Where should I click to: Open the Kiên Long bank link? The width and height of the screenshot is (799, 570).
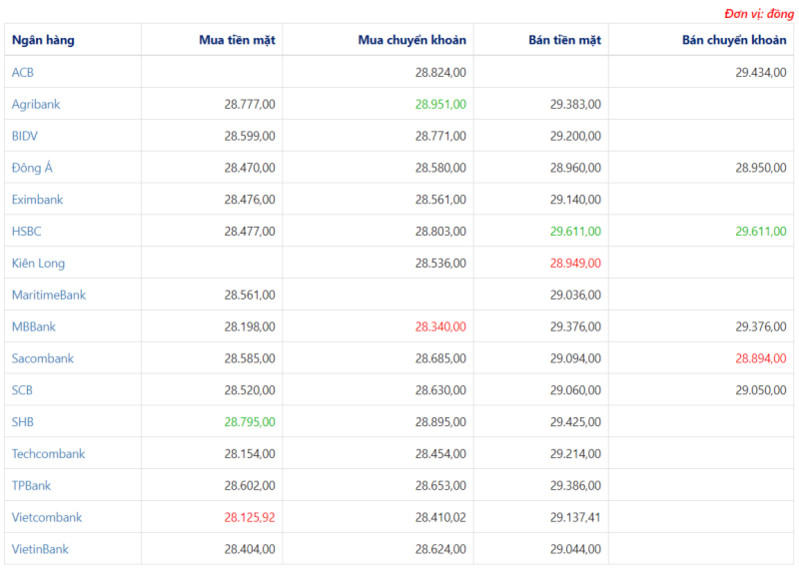[38, 263]
